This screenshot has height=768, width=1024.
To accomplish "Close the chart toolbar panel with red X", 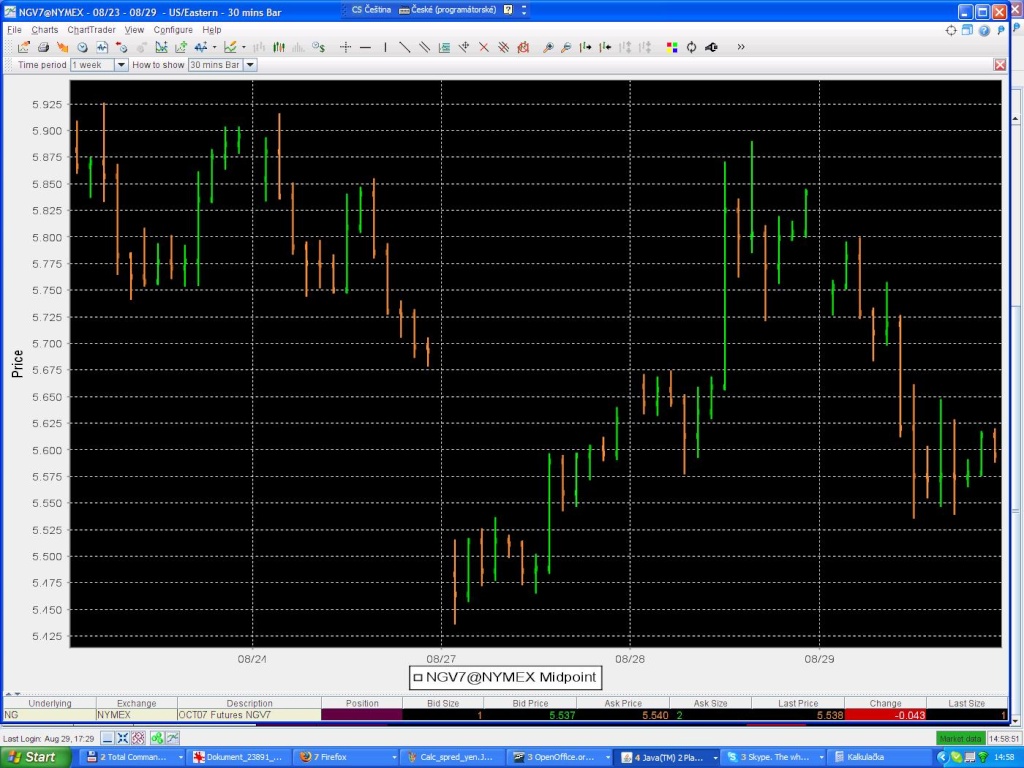I will pos(1000,65).
